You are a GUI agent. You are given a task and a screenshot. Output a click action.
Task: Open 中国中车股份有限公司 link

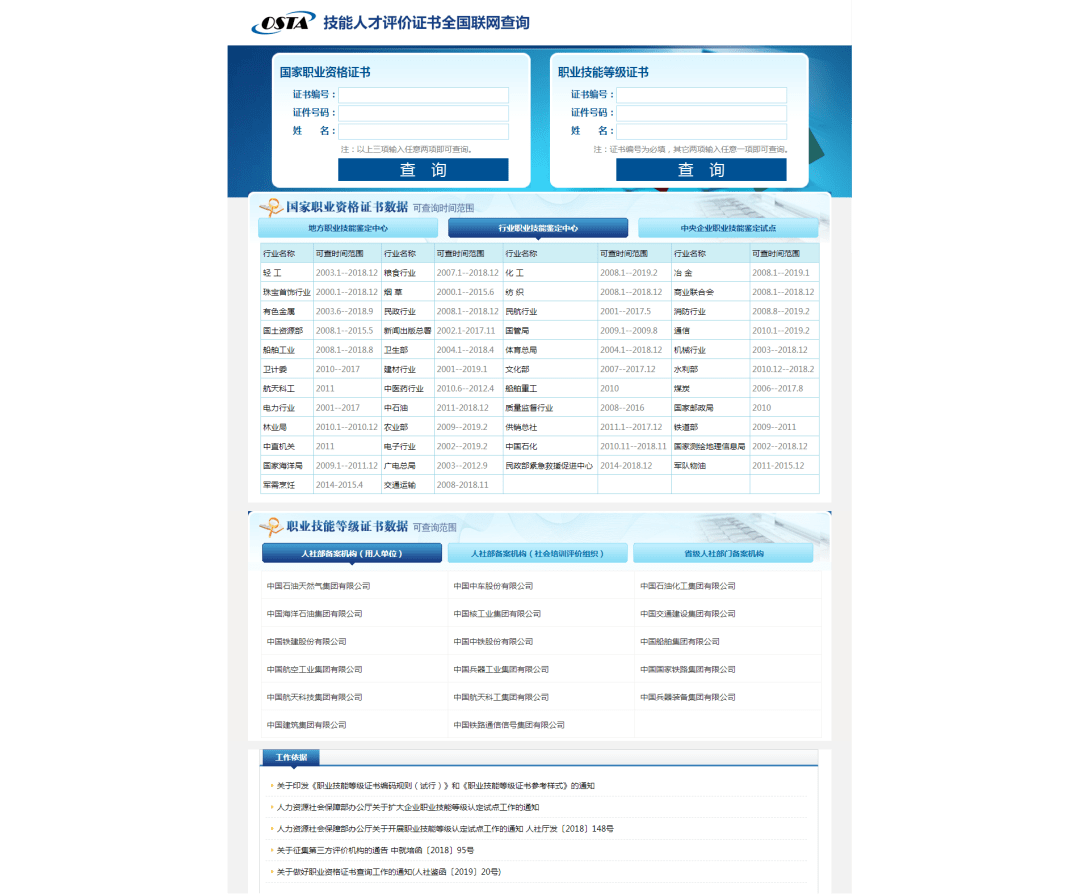pos(493,586)
